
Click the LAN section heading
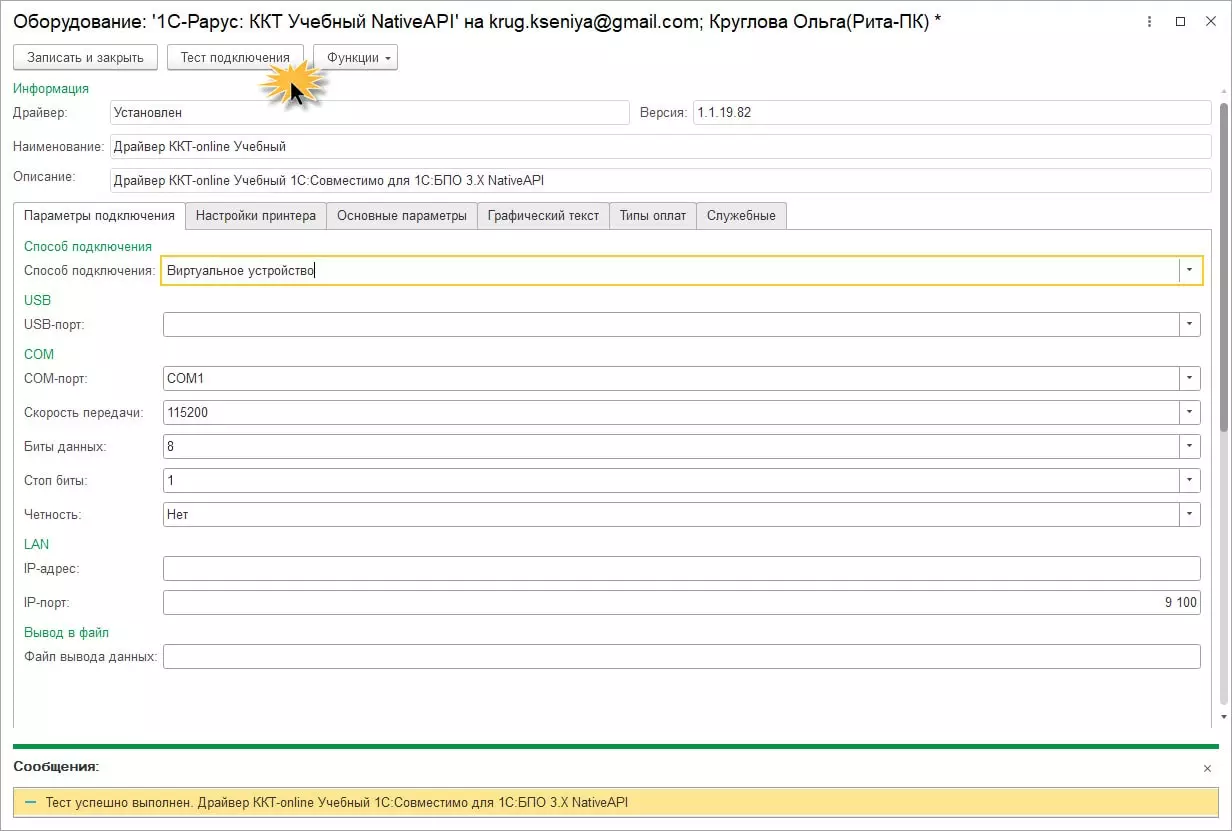click(36, 544)
